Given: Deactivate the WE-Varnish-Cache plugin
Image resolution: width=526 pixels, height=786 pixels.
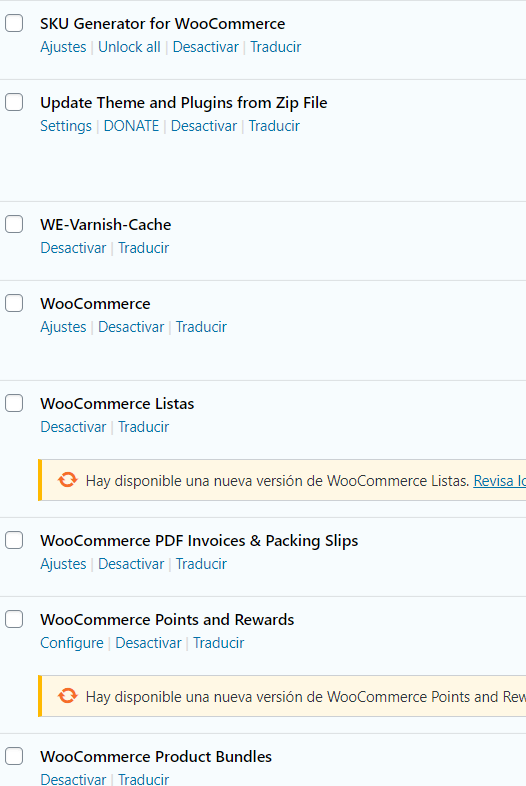Looking at the screenshot, I should pos(73,248).
